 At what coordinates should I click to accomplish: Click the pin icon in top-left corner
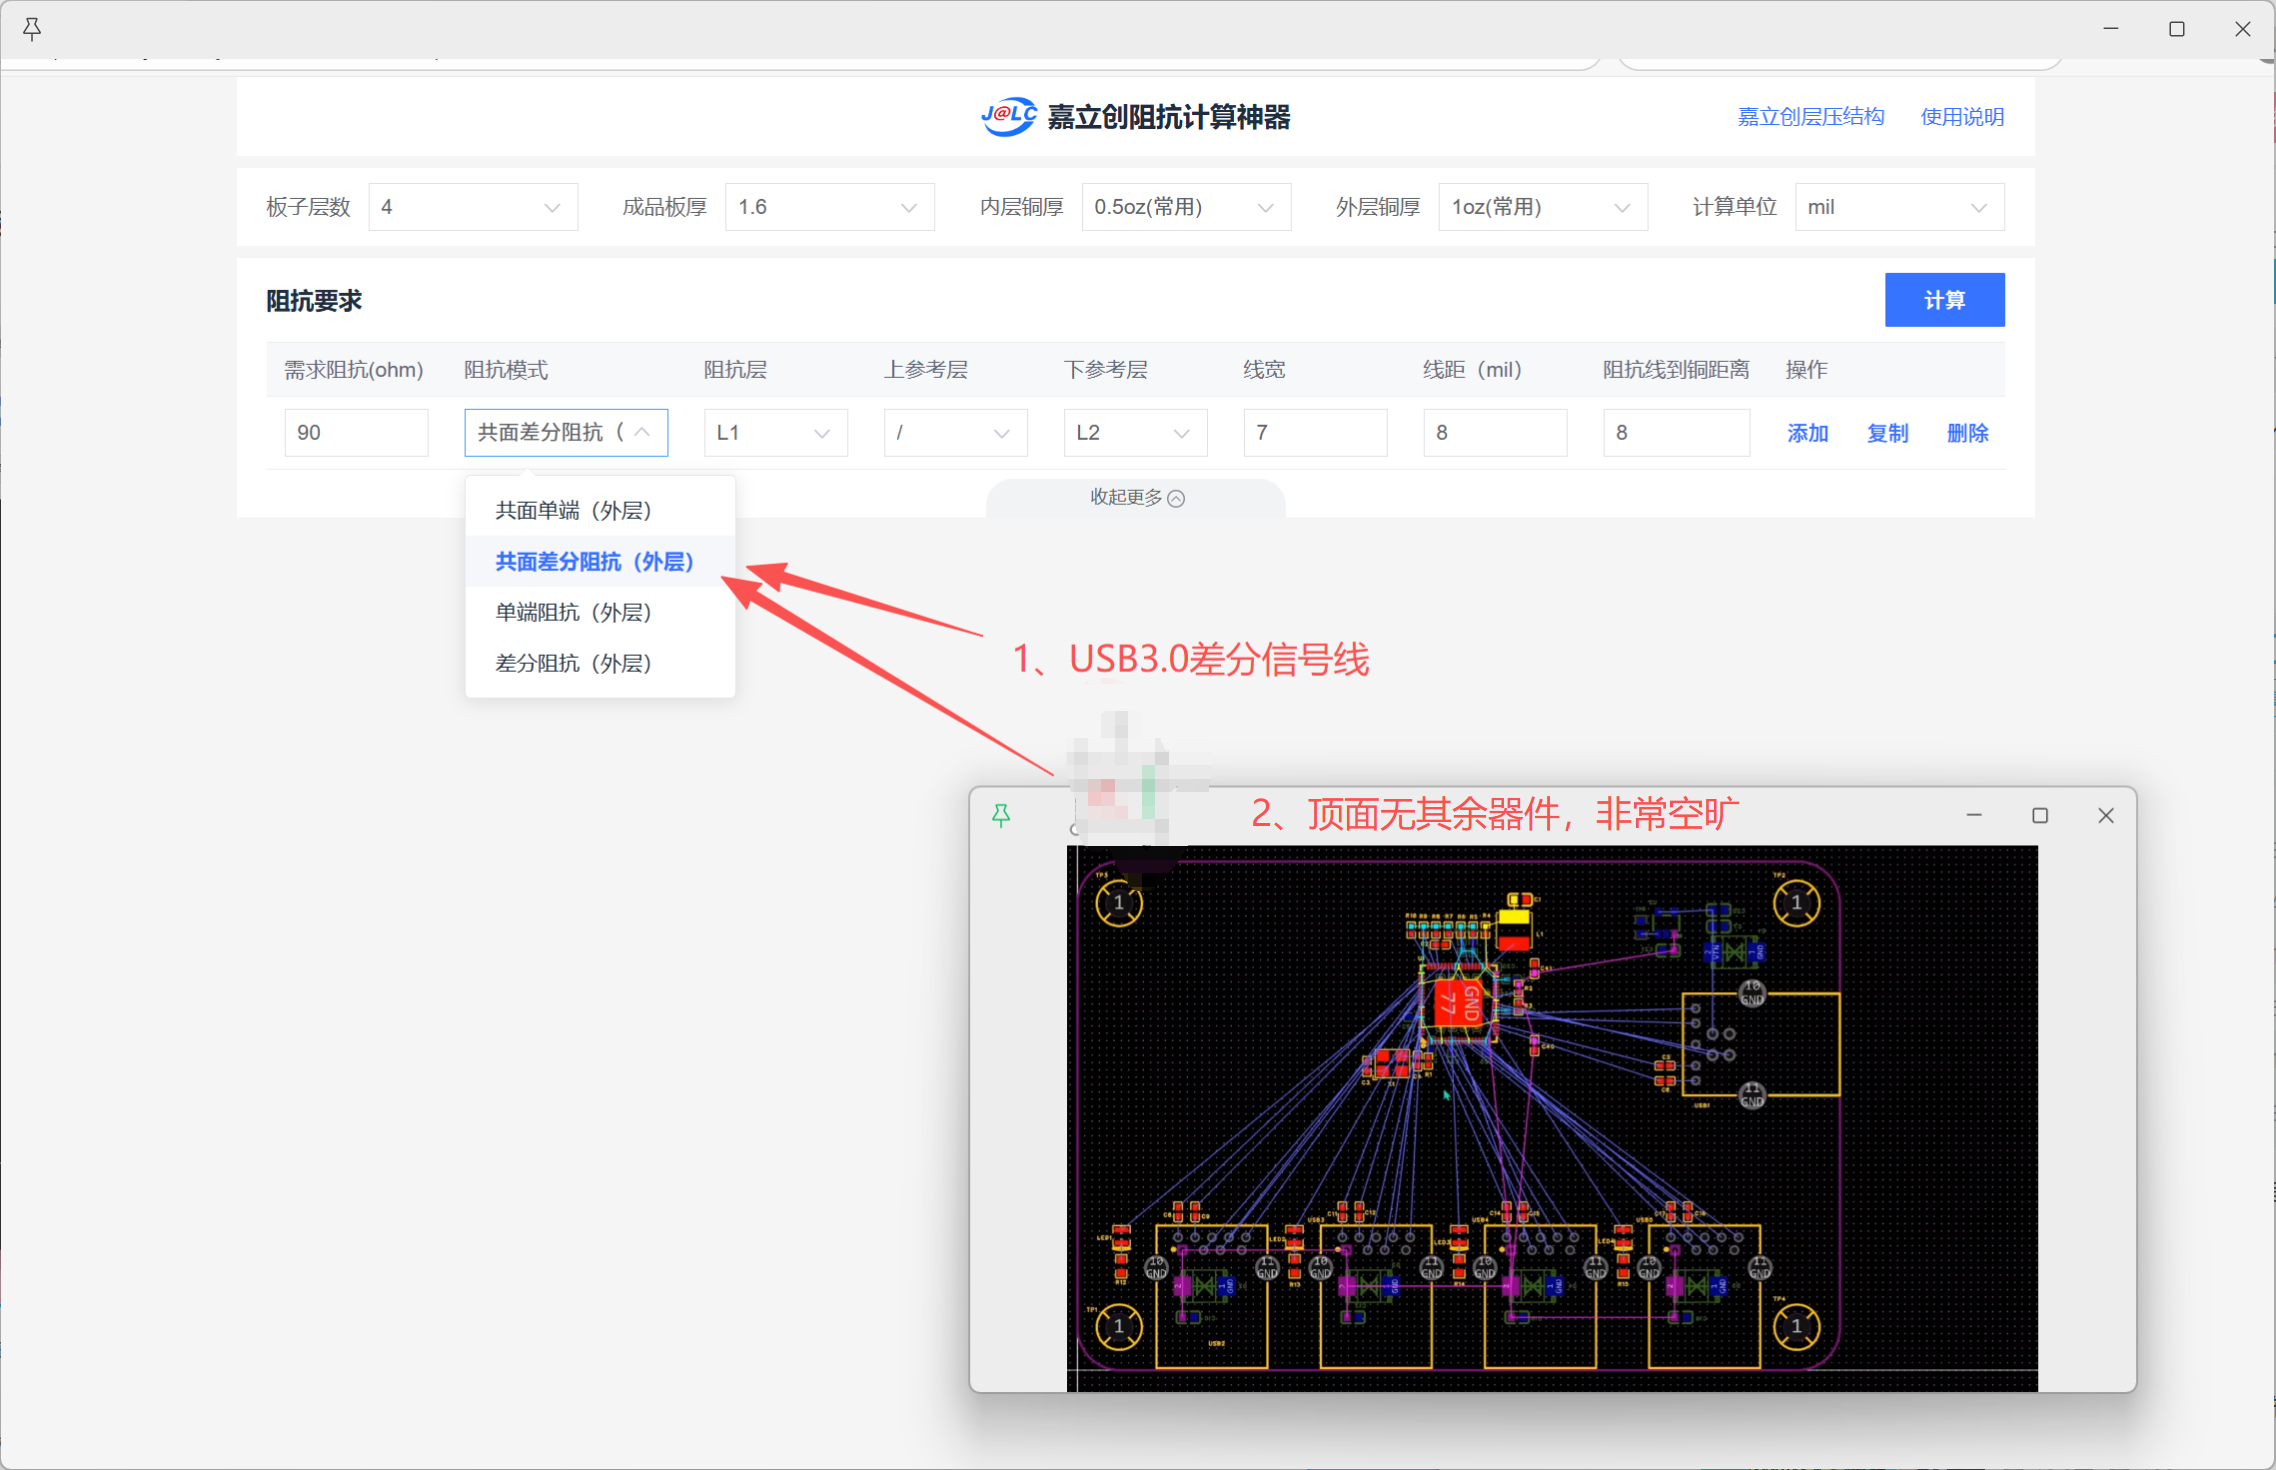pyautogui.click(x=32, y=29)
